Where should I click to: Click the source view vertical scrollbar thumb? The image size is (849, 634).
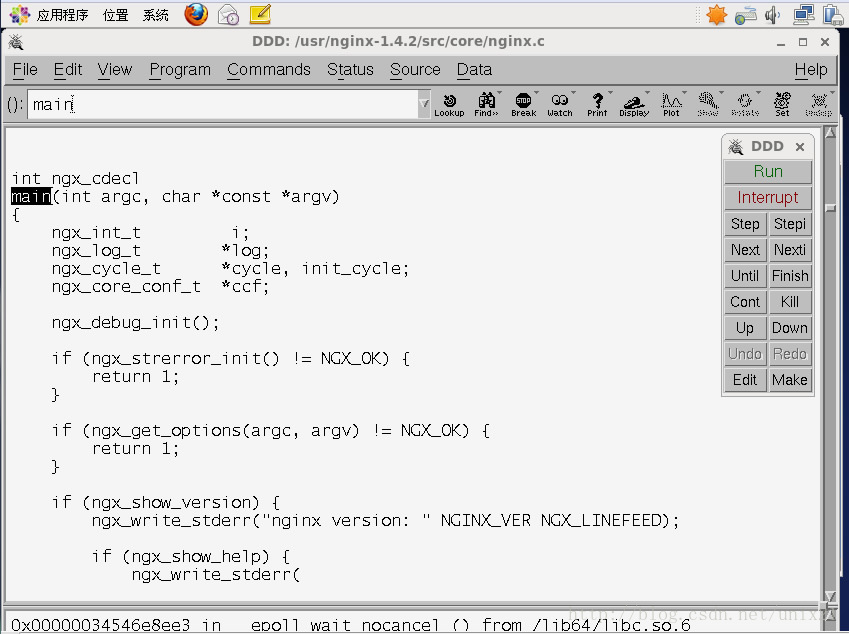[x=830, y=208]
